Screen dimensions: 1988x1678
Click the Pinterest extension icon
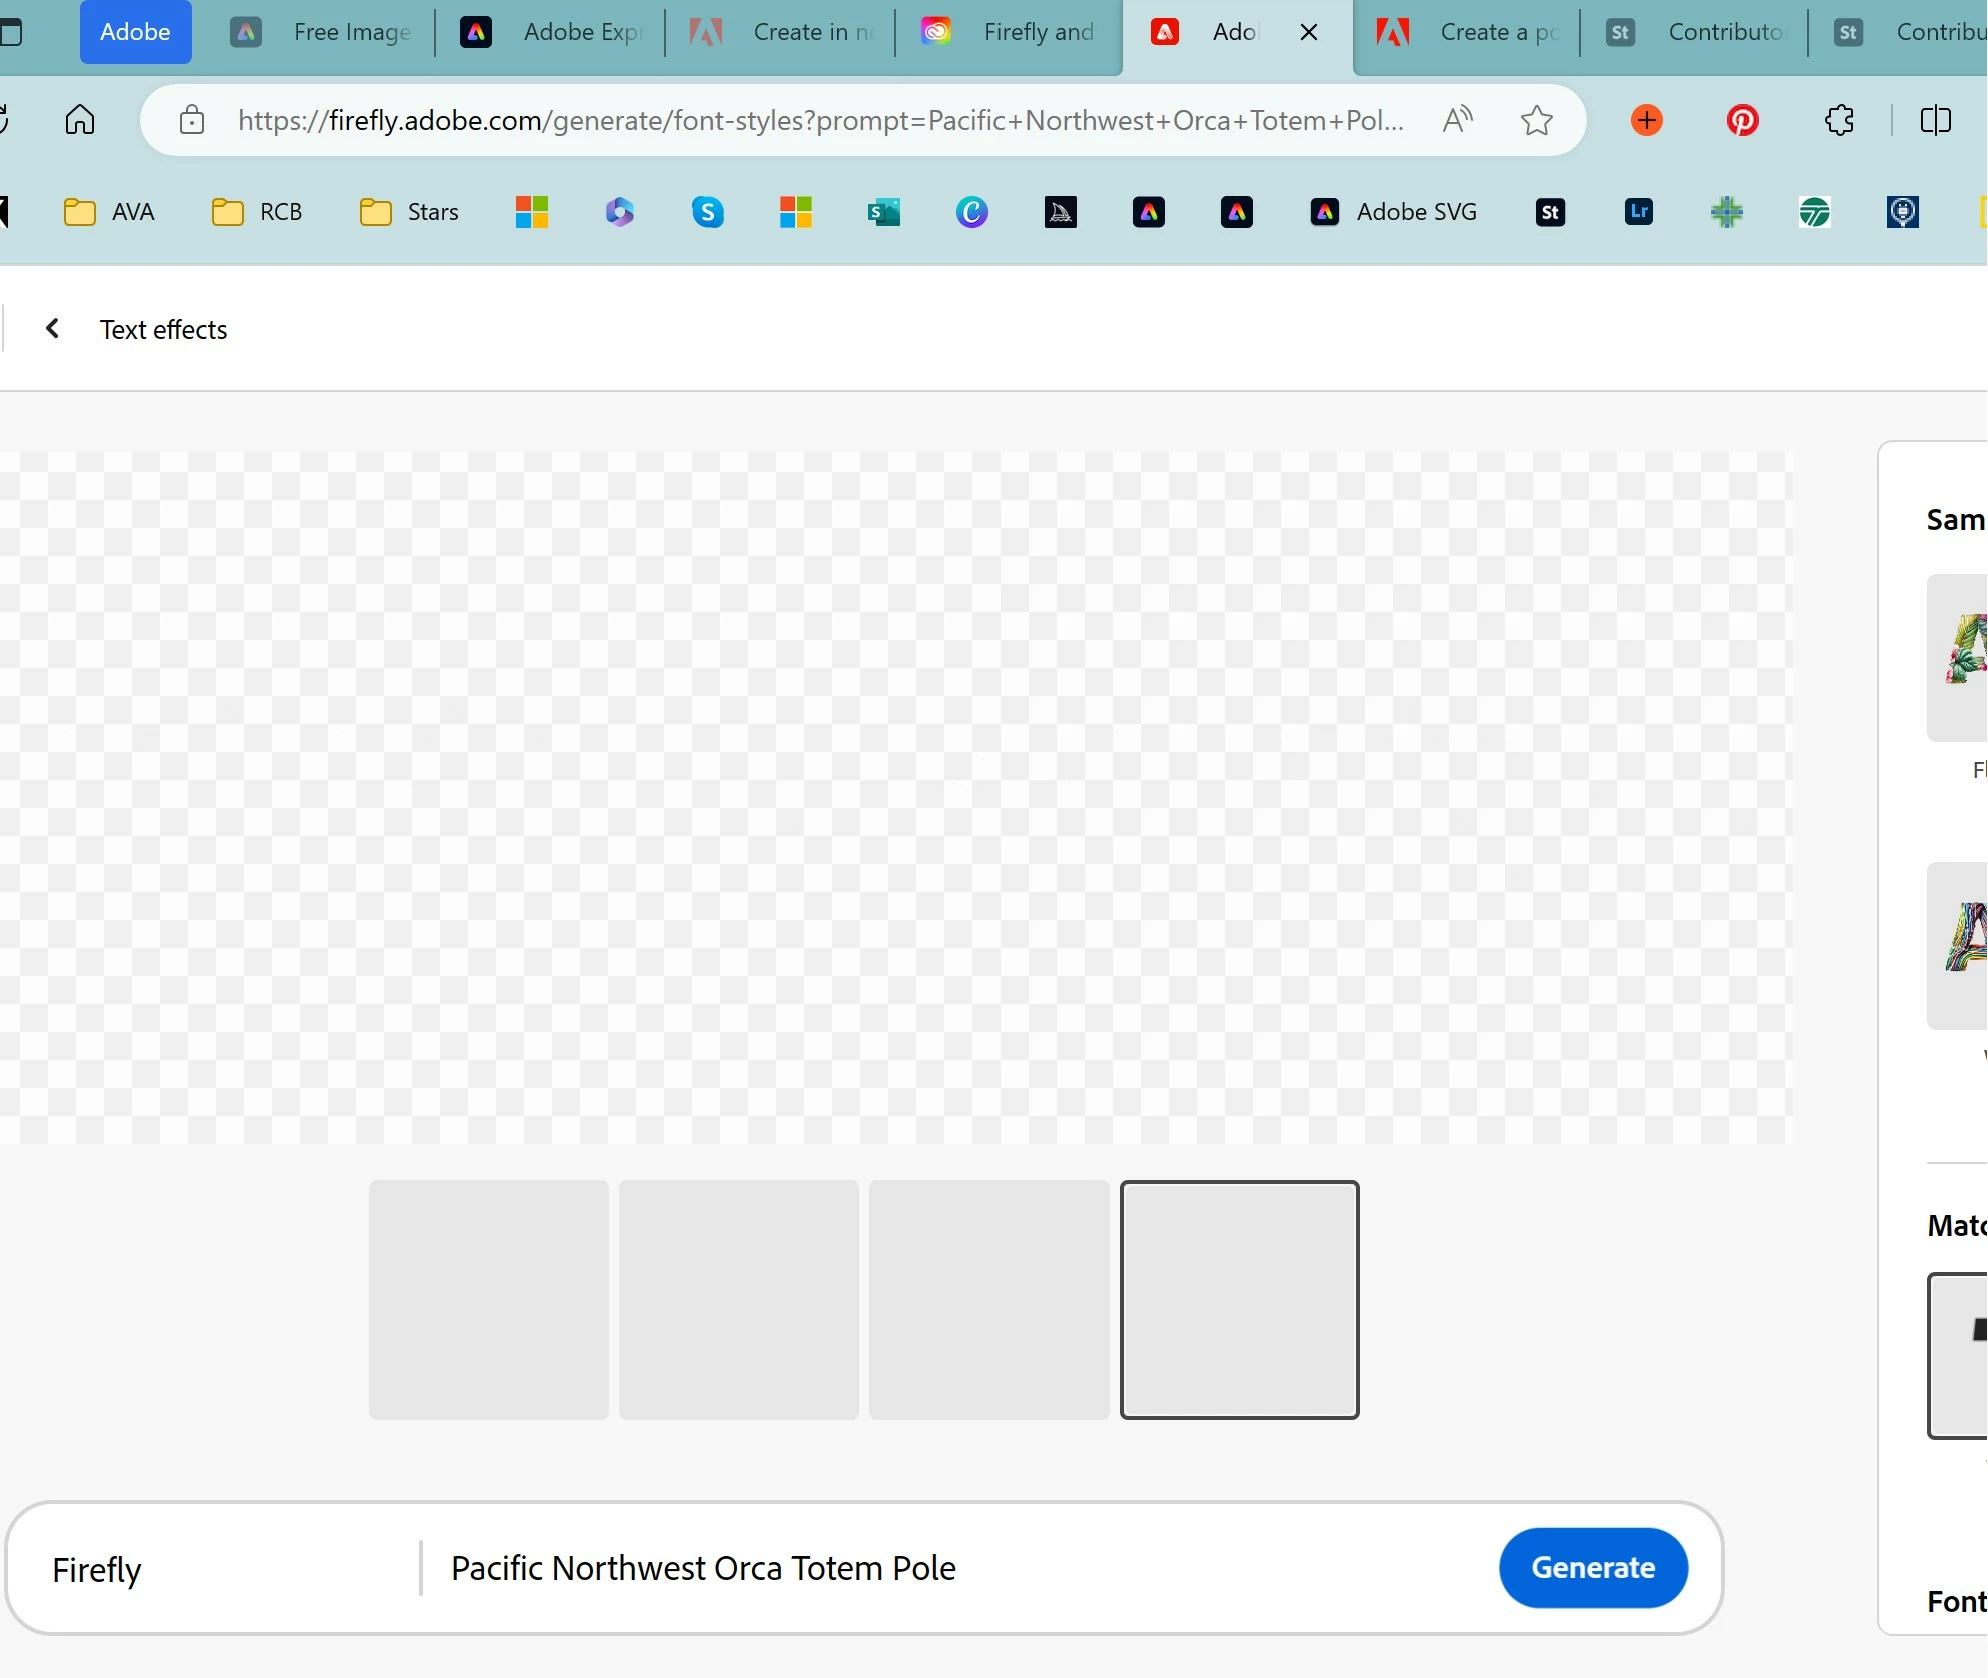1742,120
